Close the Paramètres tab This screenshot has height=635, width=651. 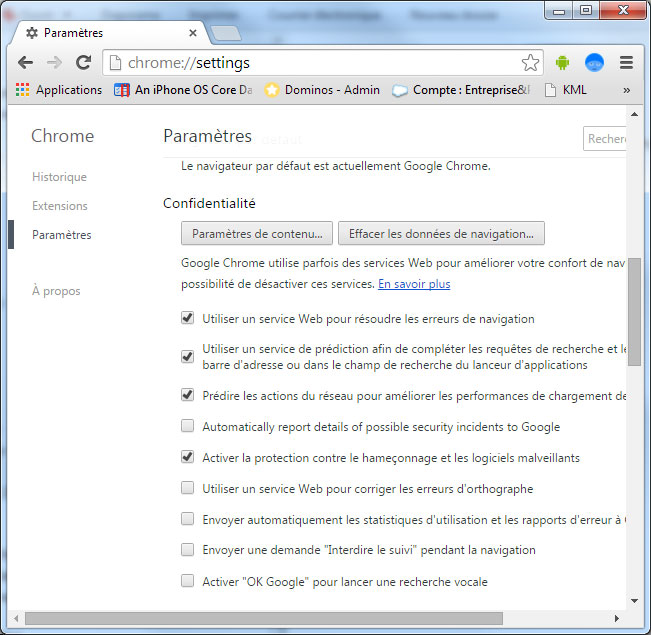tap(193, 33)
